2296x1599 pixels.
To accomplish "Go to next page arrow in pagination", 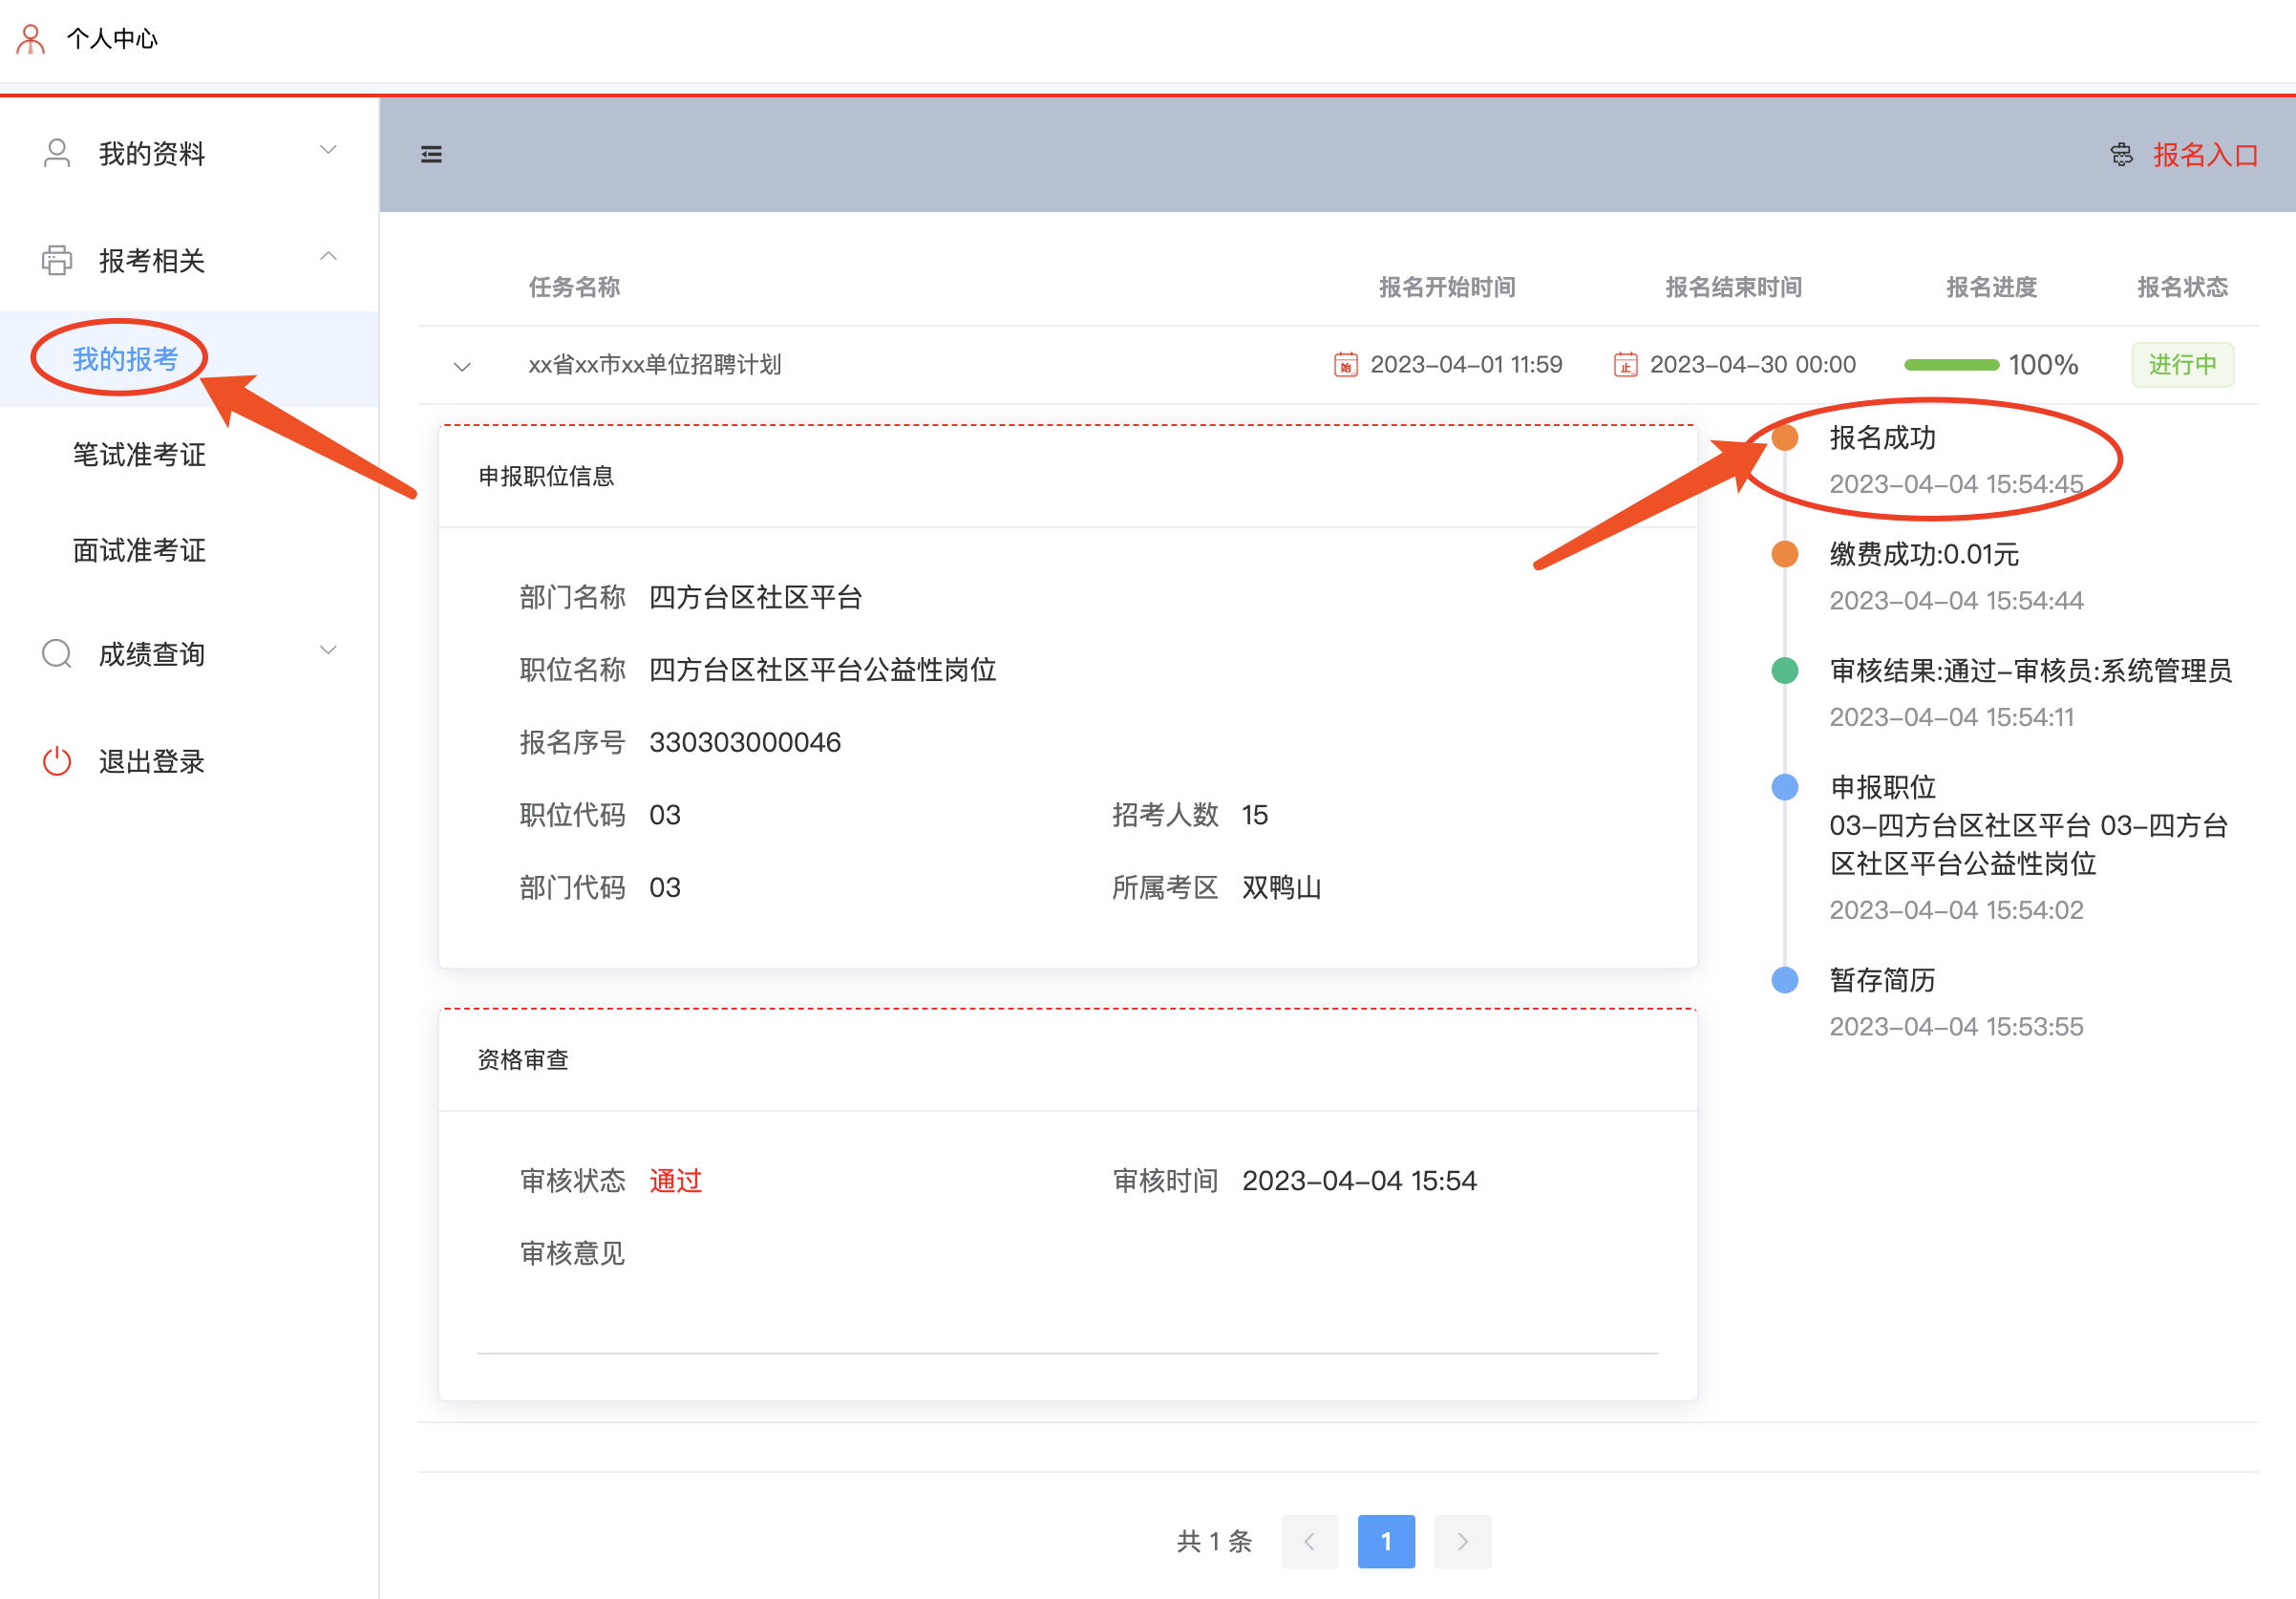I will (x=1462, y=1541).
